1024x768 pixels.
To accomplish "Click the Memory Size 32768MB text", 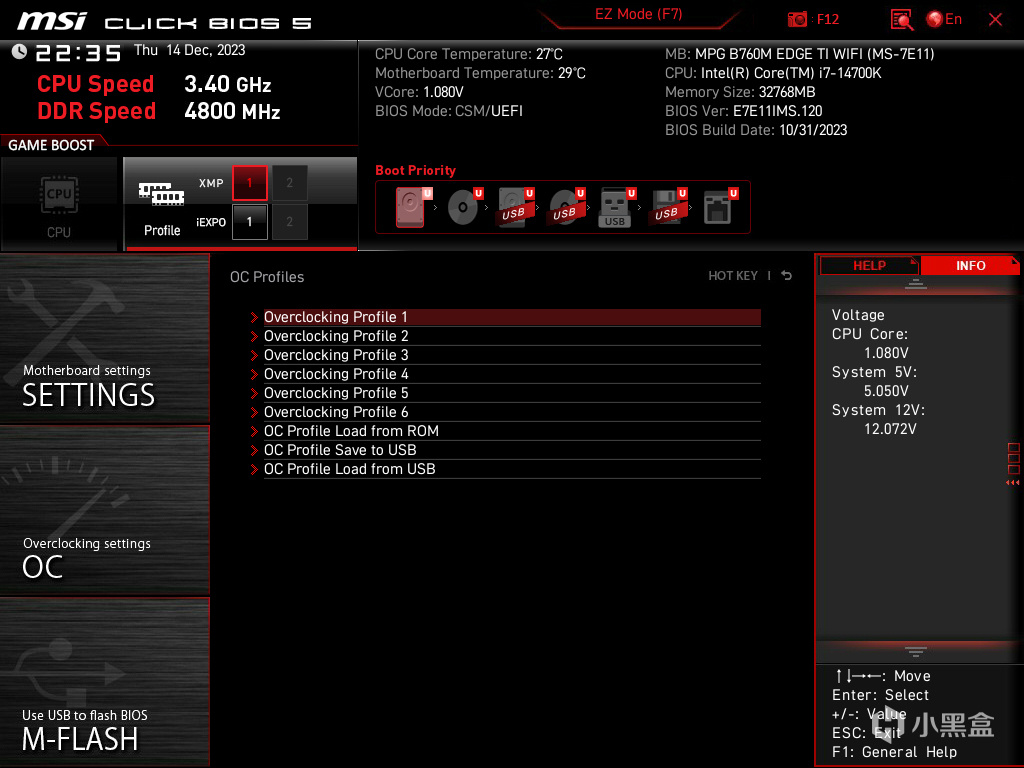I will [x=740, y=92].
